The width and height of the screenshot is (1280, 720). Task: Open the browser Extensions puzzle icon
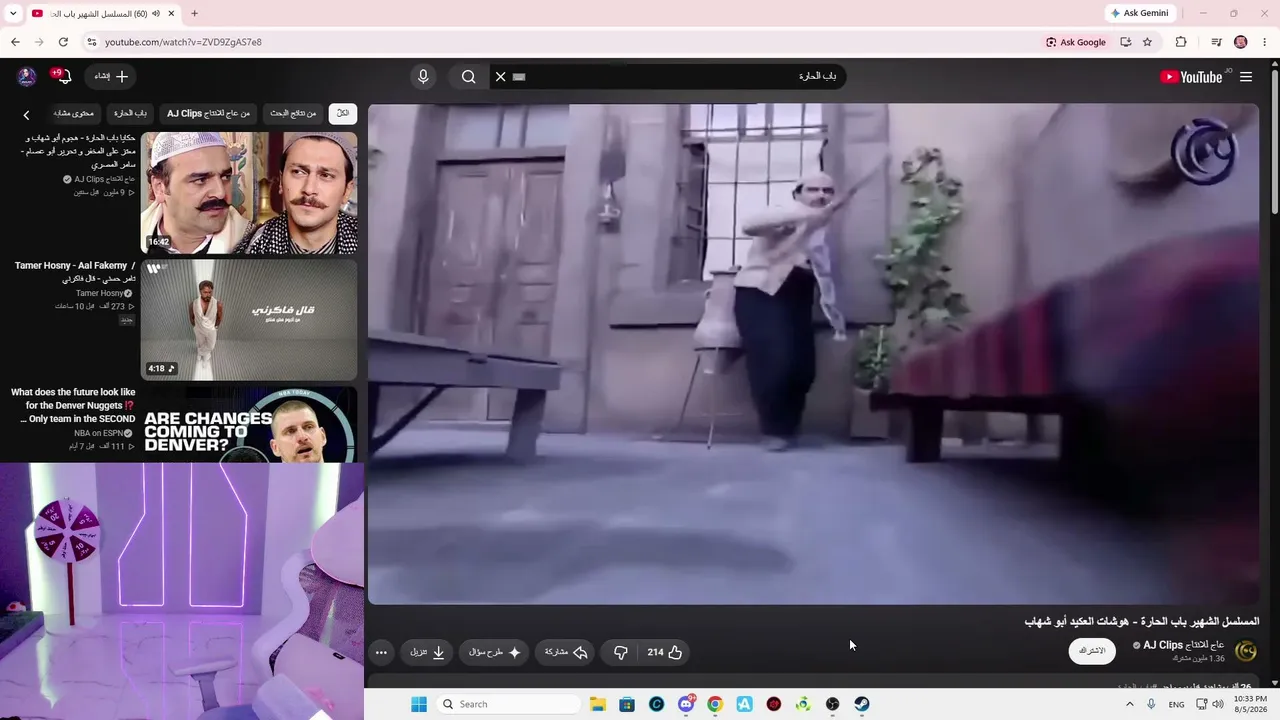pos(1181,42)
